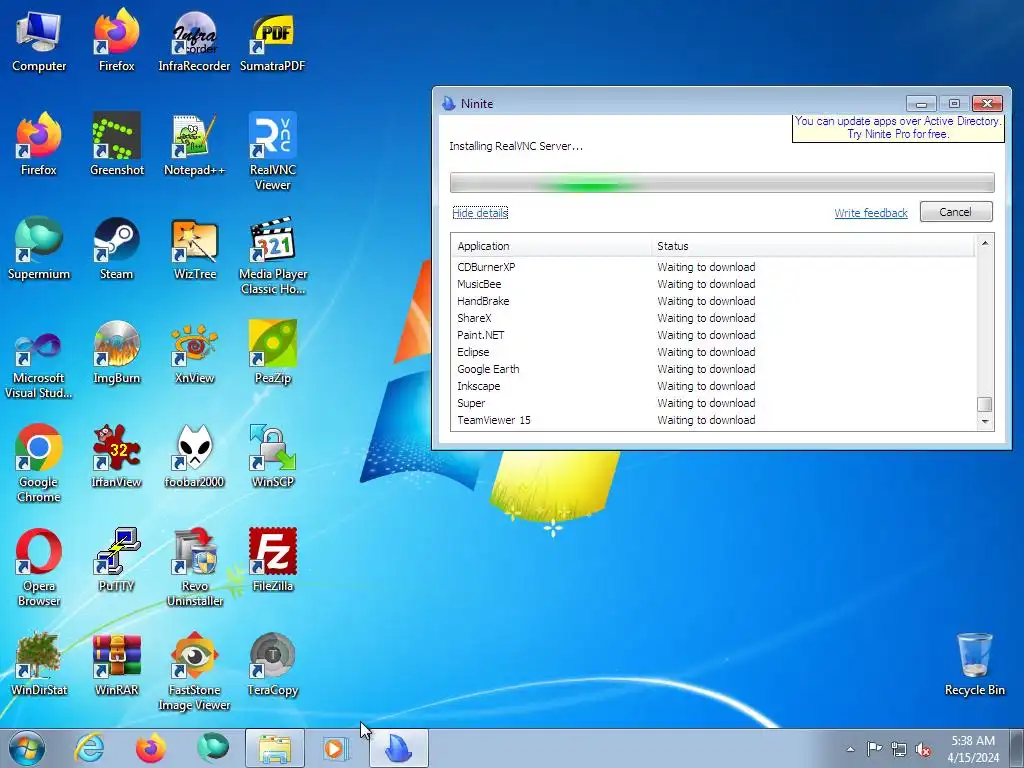
Task: Open the muted volume tray icon
Action: (x=923, y=749)
